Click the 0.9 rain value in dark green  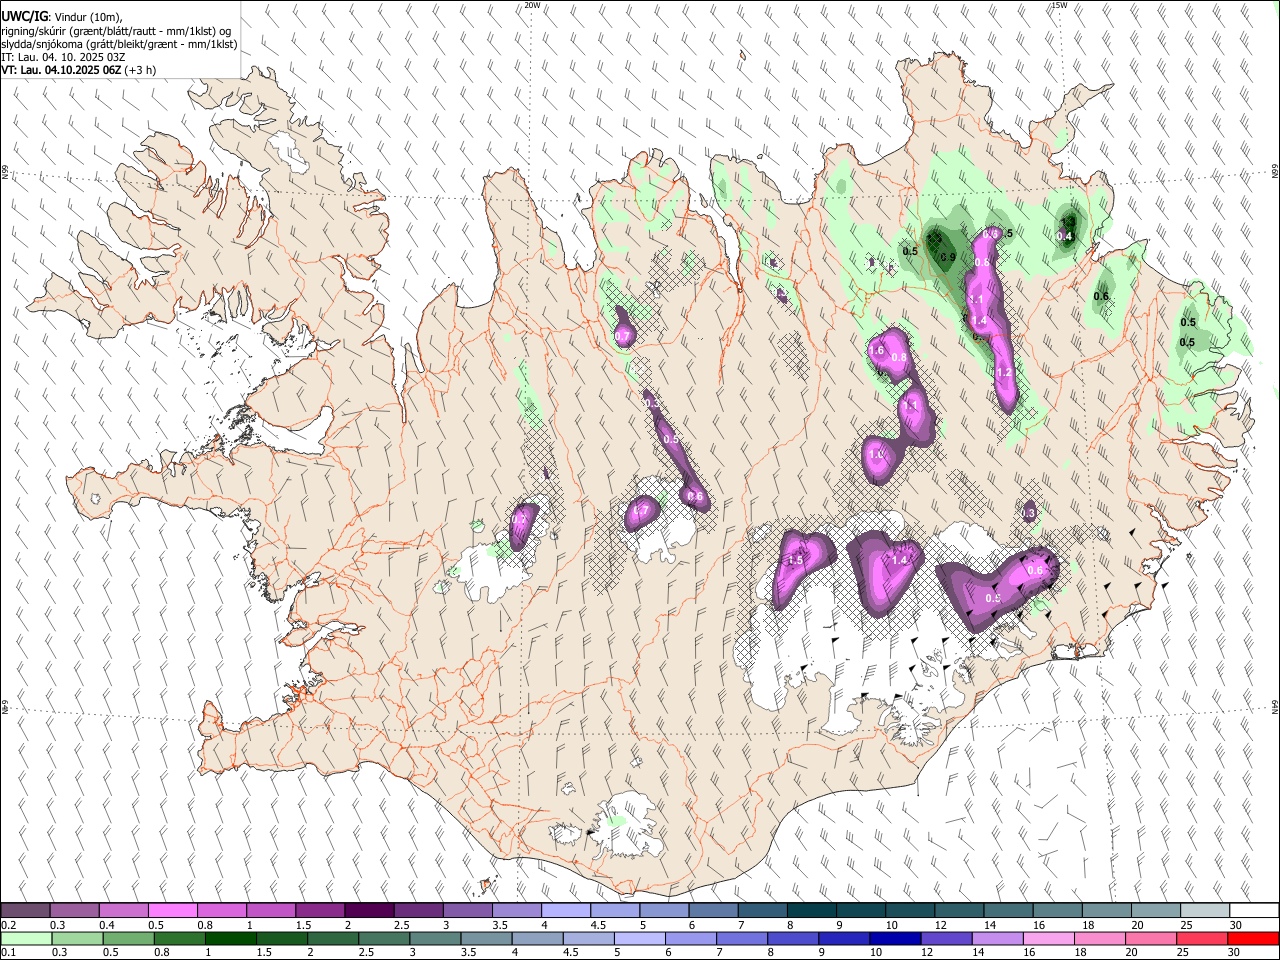tap(948, 257)
